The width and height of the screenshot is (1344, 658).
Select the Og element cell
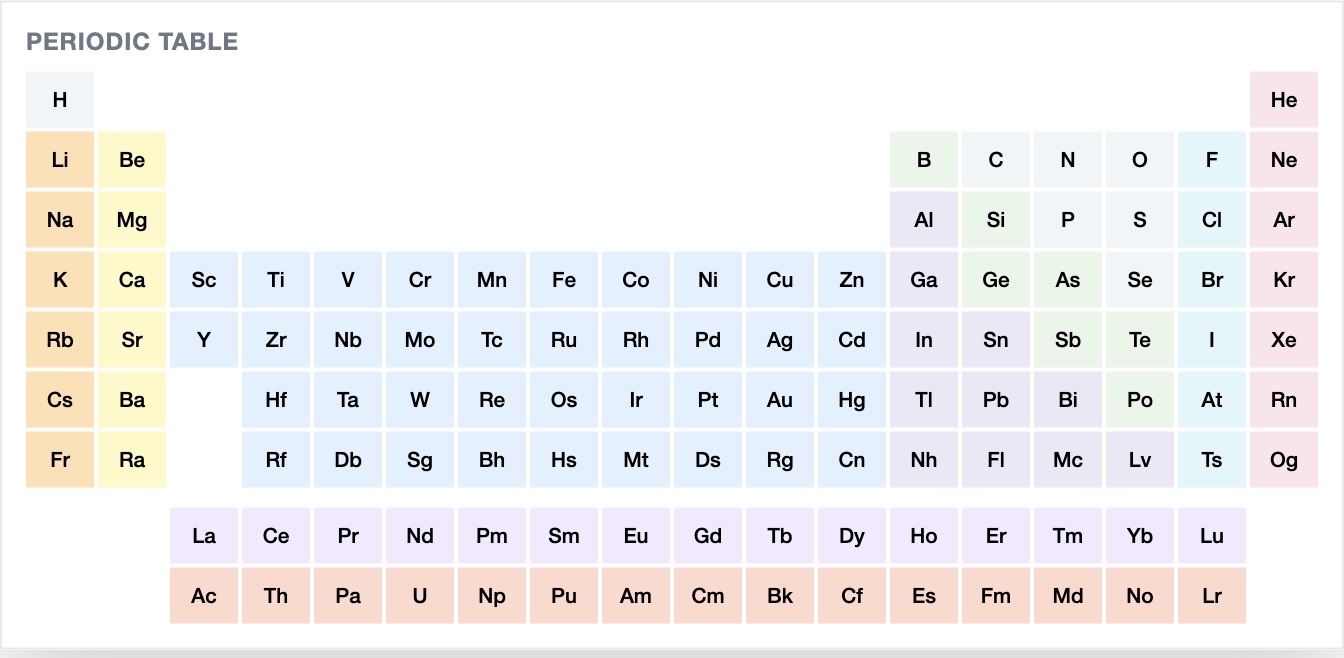point(1284,460)
